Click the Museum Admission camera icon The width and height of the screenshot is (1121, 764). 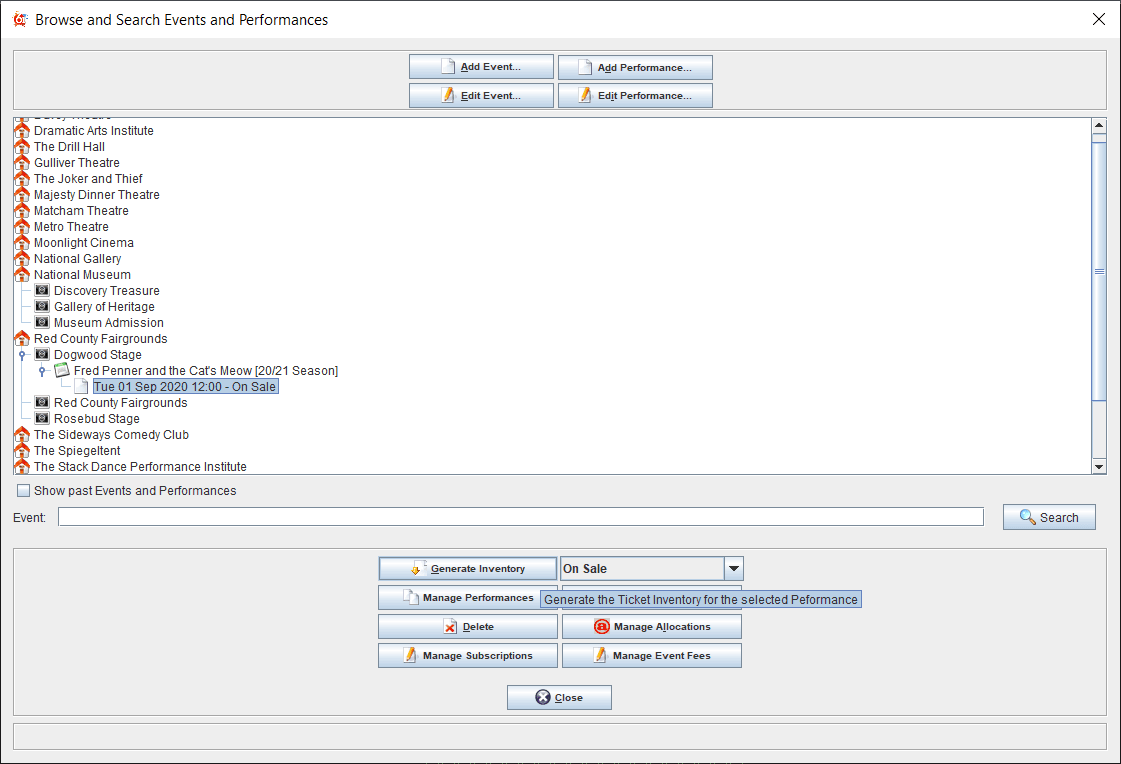coord(42,323)
